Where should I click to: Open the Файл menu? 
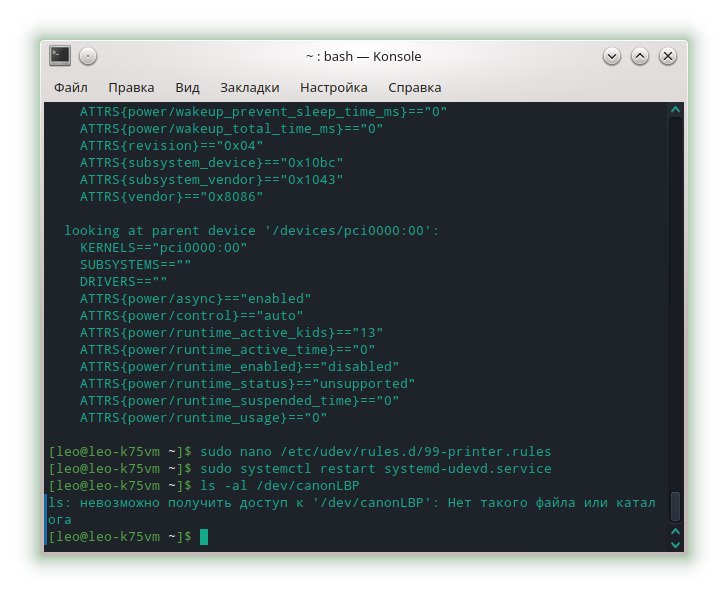point(71,87)
